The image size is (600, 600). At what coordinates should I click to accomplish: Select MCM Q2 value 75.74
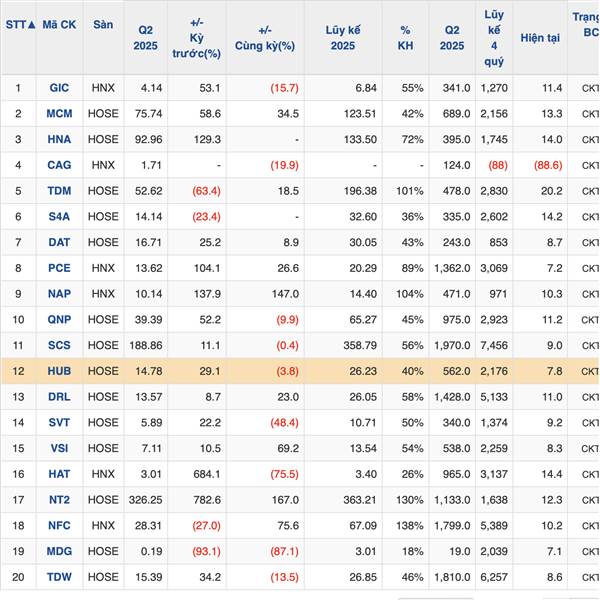coord(148,114)
